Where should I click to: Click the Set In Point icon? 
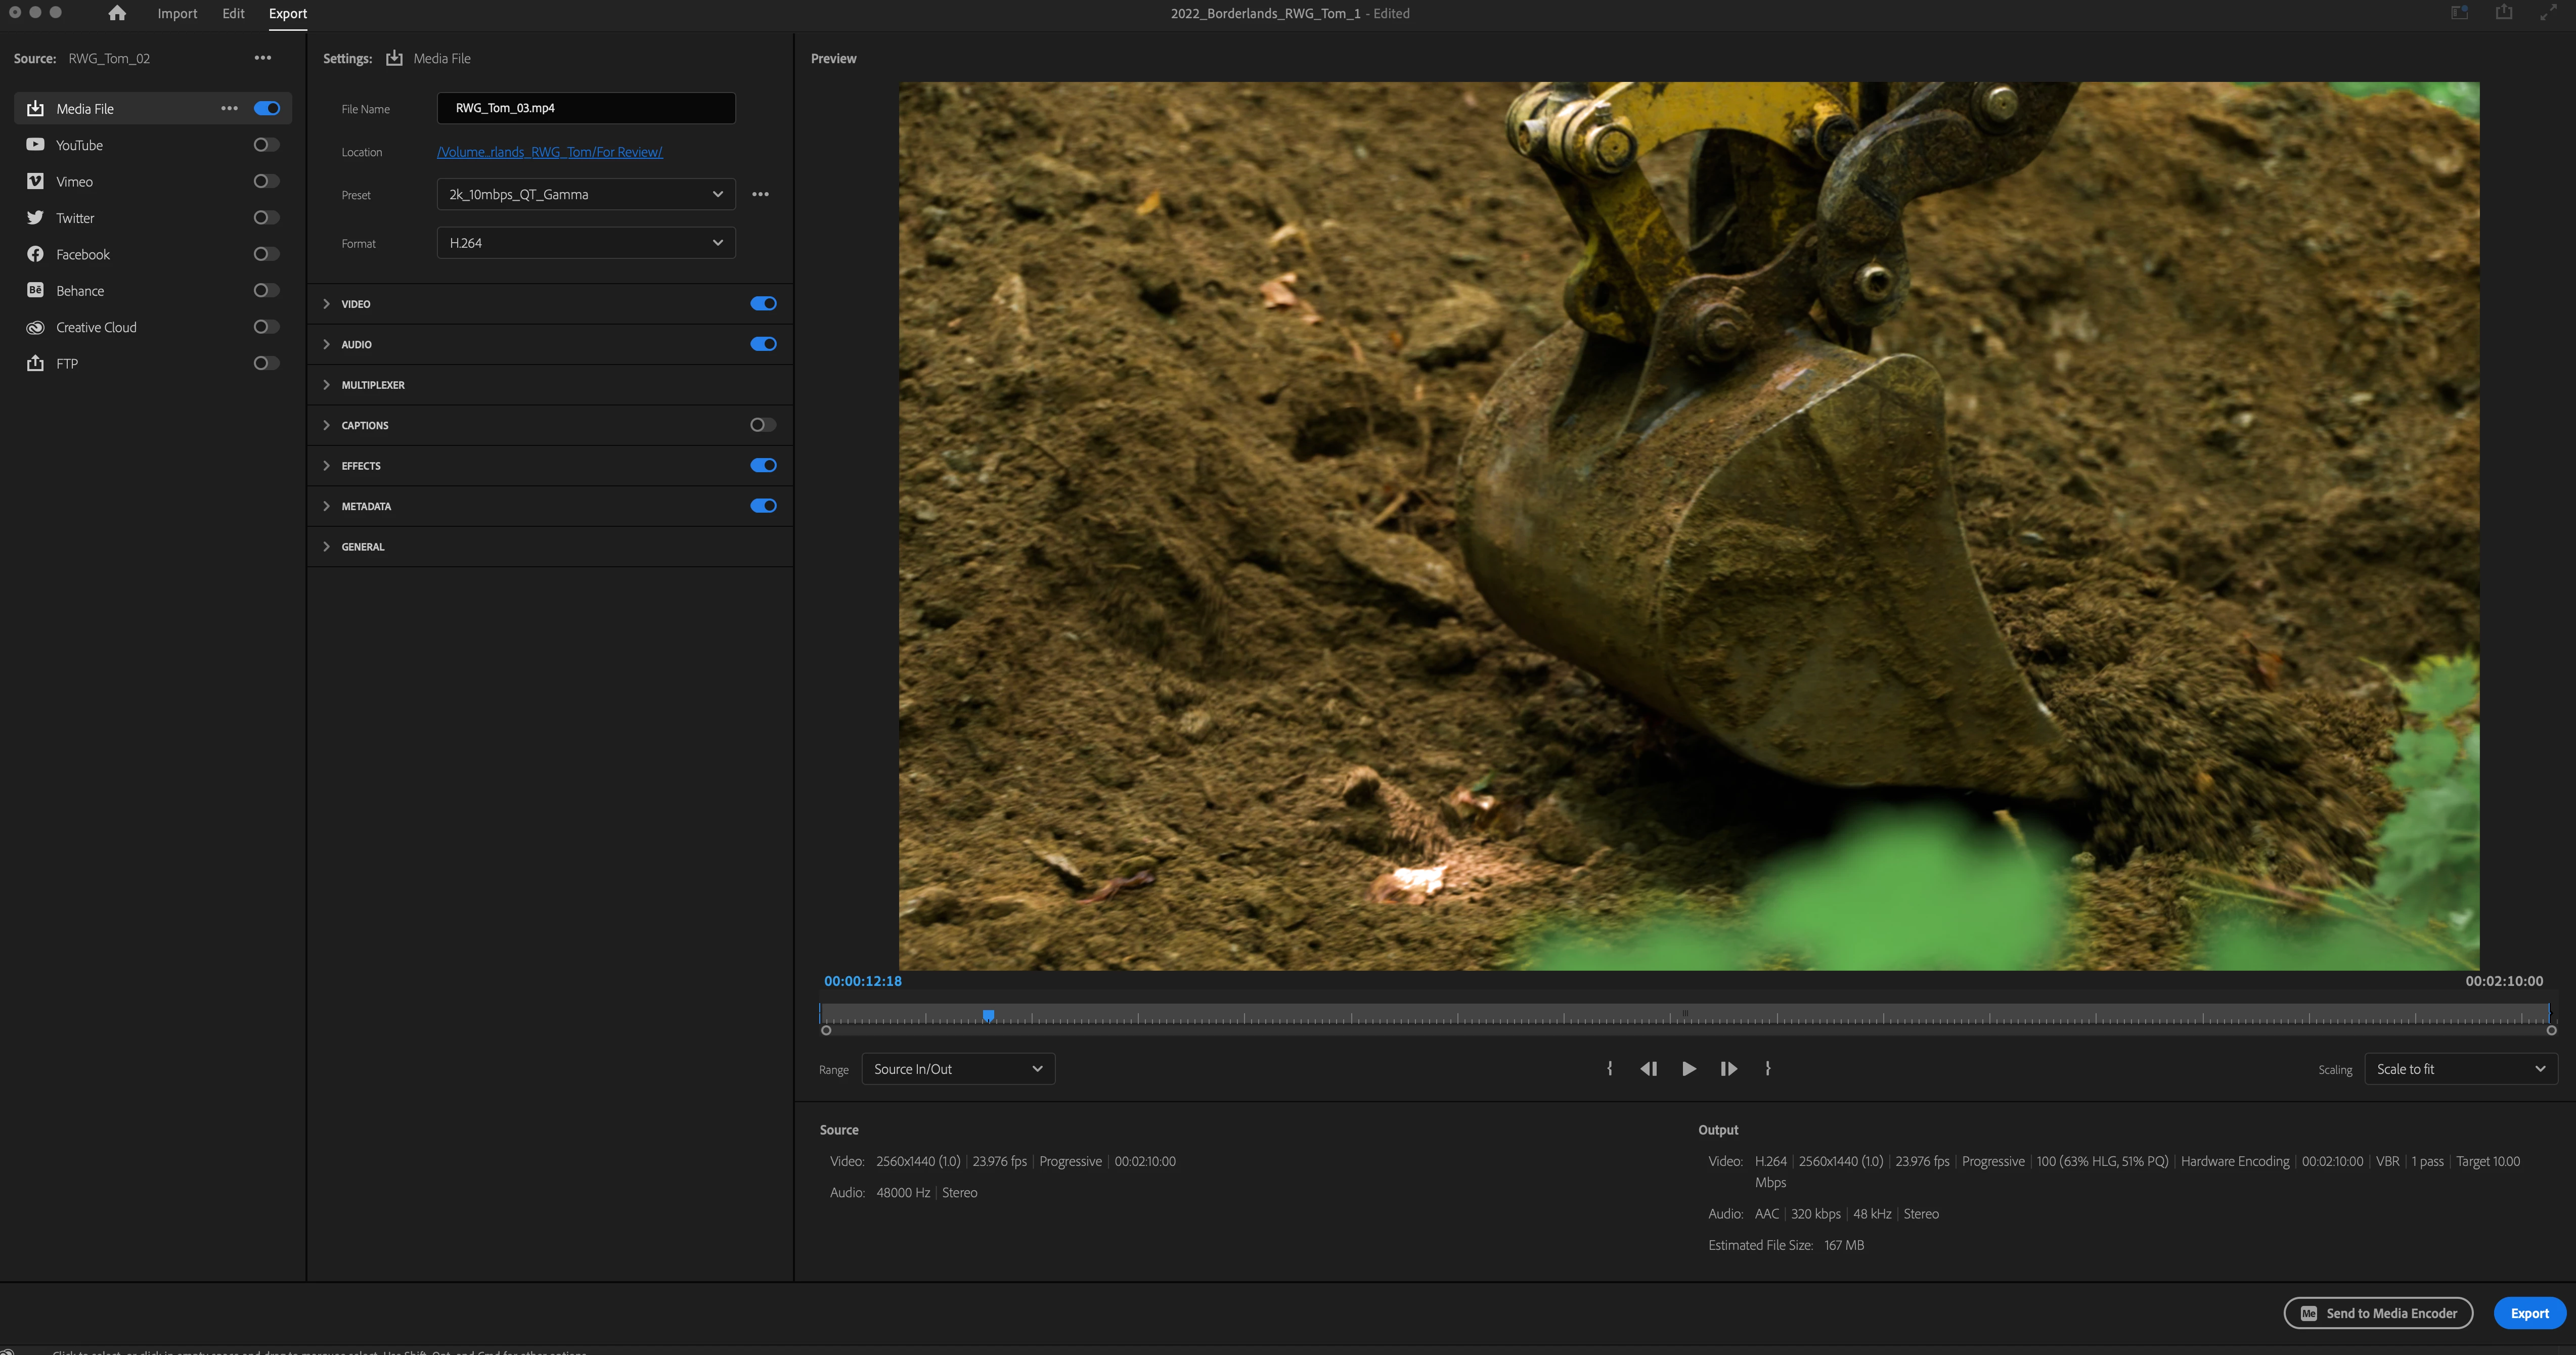[1609, 1069]
